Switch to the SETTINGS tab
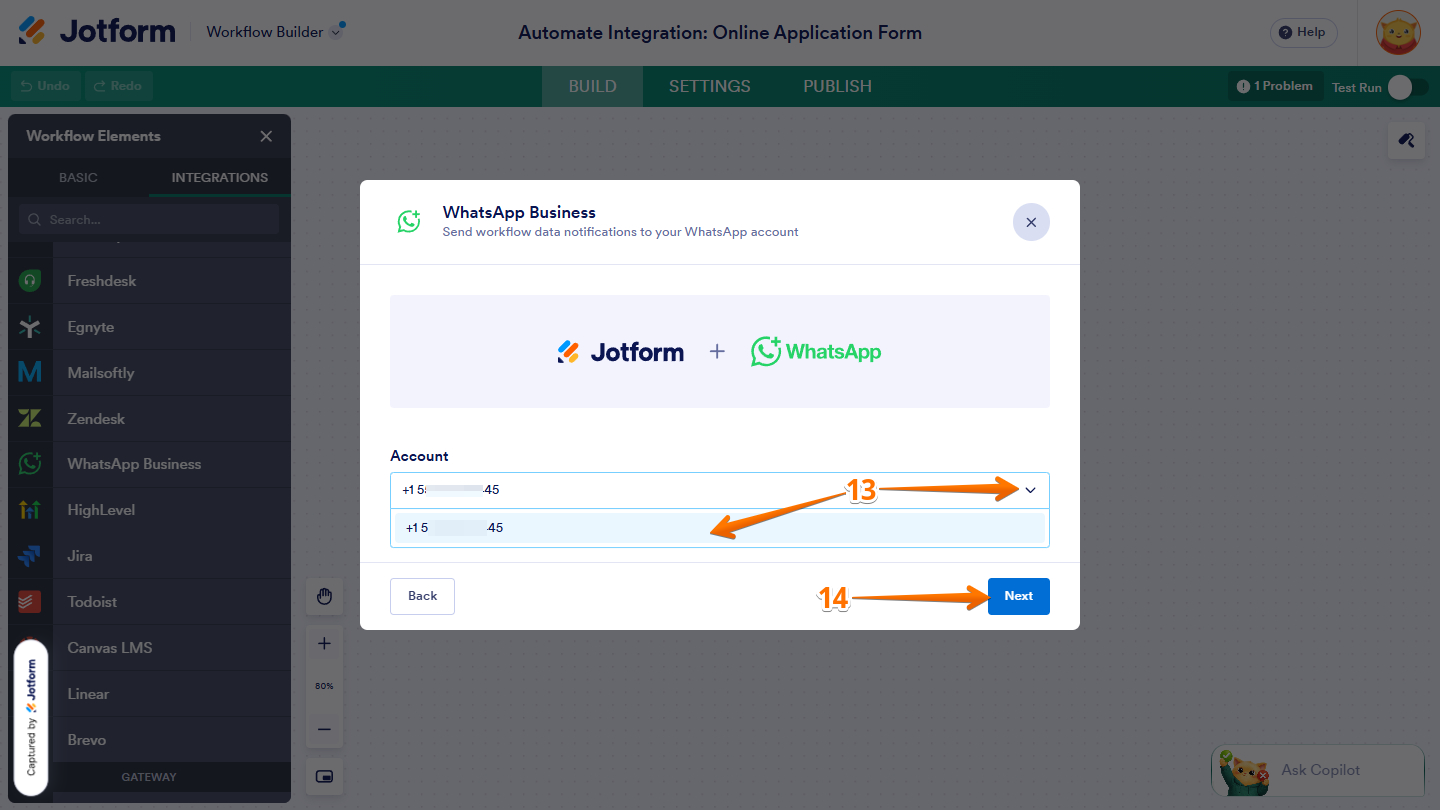The image size is (1440, 810). click(x=710, y=86)
